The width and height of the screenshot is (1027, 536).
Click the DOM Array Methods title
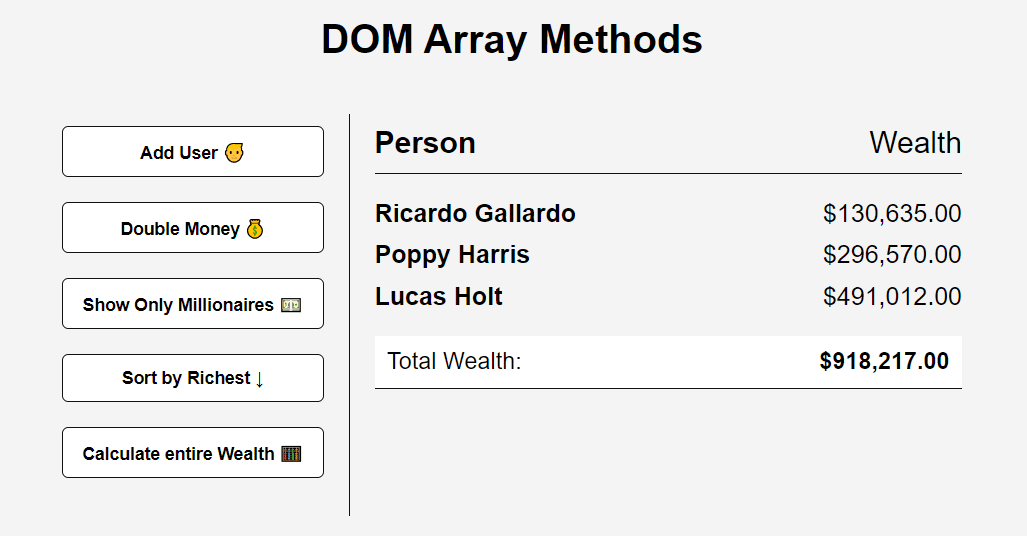tap(512, 40)
